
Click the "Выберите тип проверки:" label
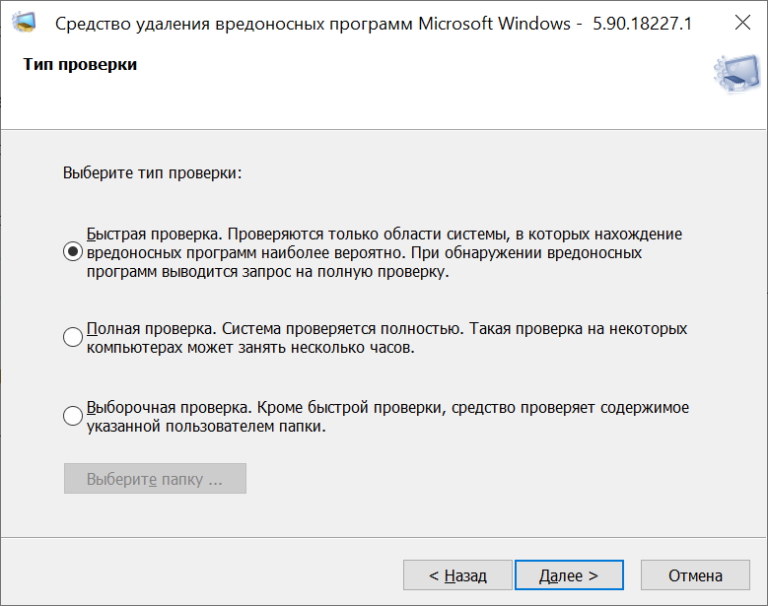click(152, 173)
